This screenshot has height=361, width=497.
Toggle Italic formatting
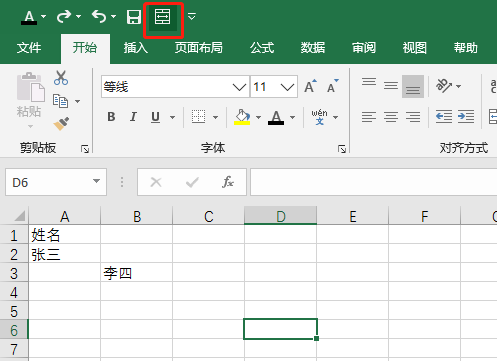tap(133, 117)
